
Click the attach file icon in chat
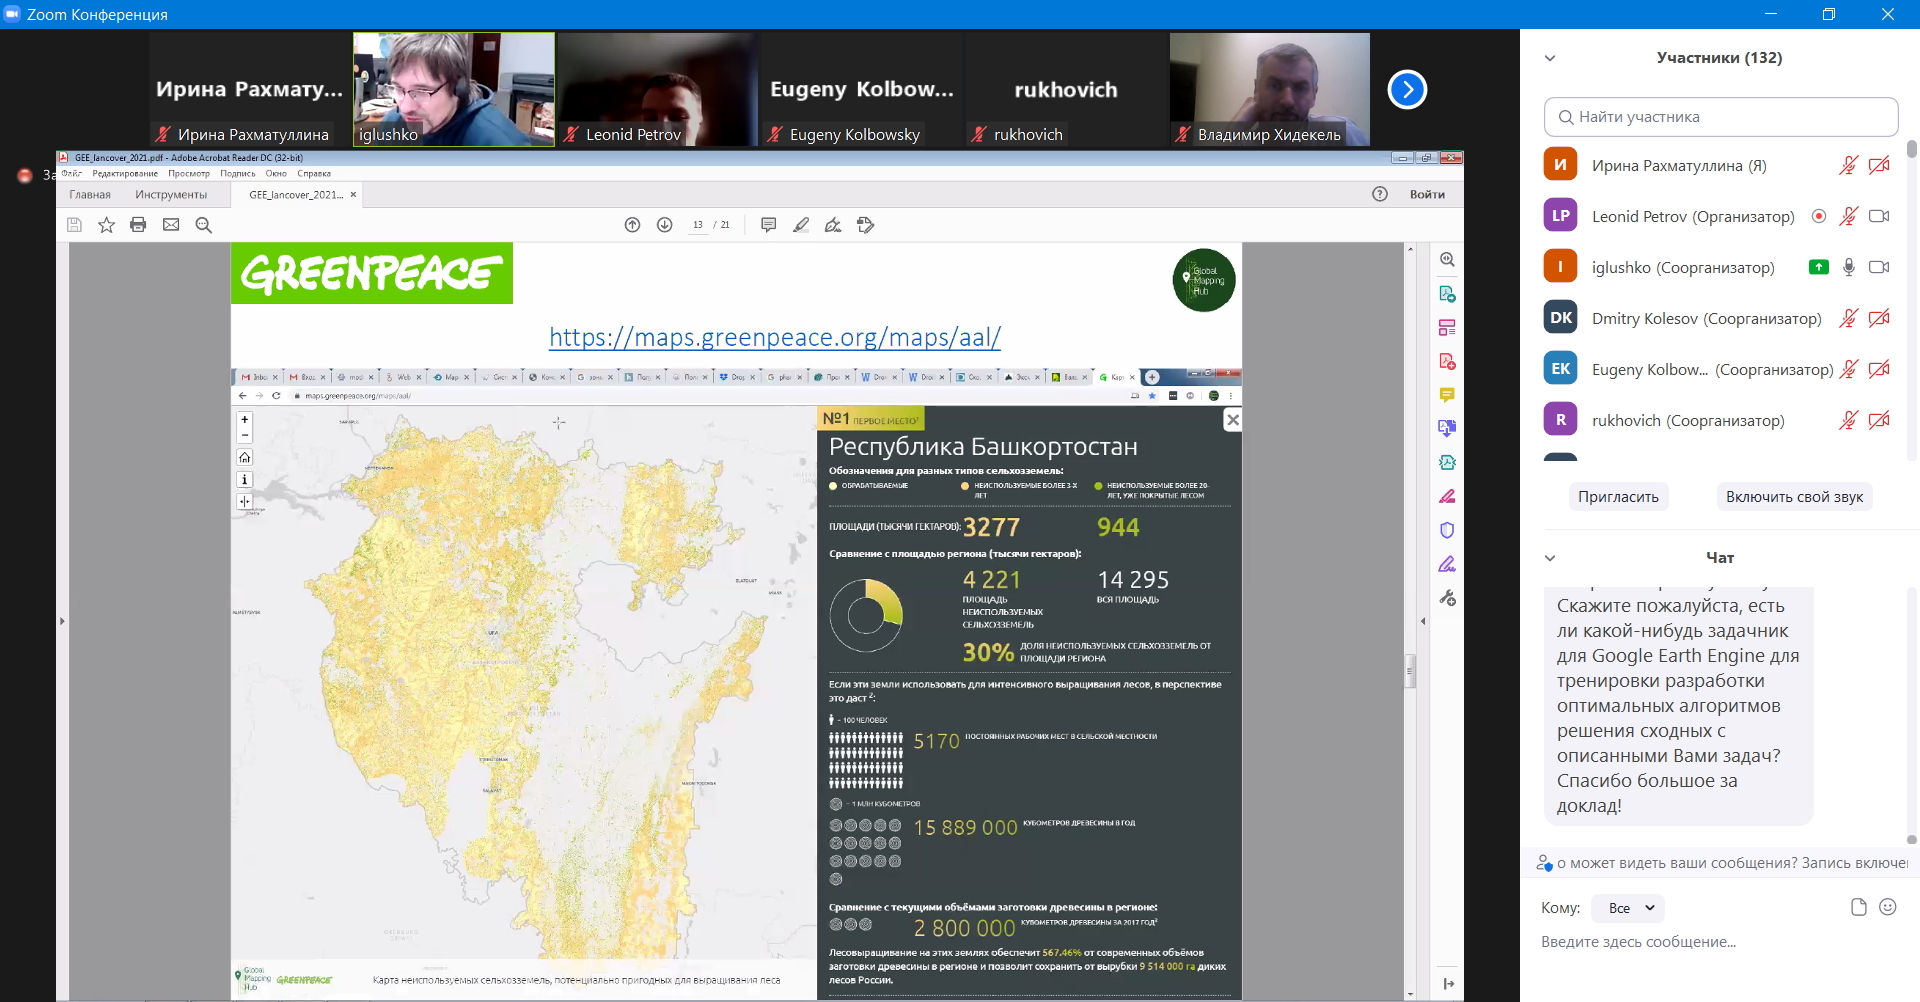[x=1858, y=907]
